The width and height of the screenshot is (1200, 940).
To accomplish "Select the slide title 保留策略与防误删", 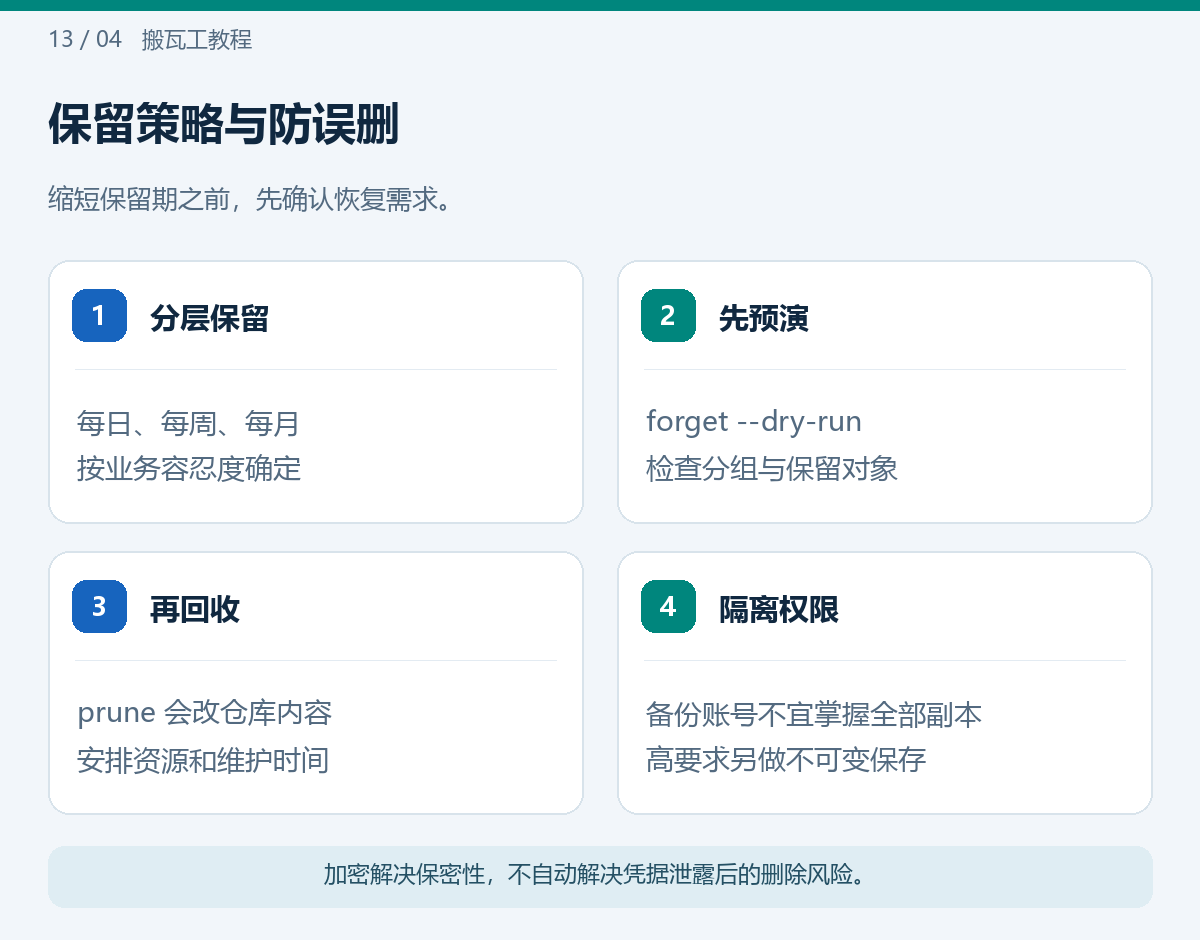I will click(x=224, y=125).
